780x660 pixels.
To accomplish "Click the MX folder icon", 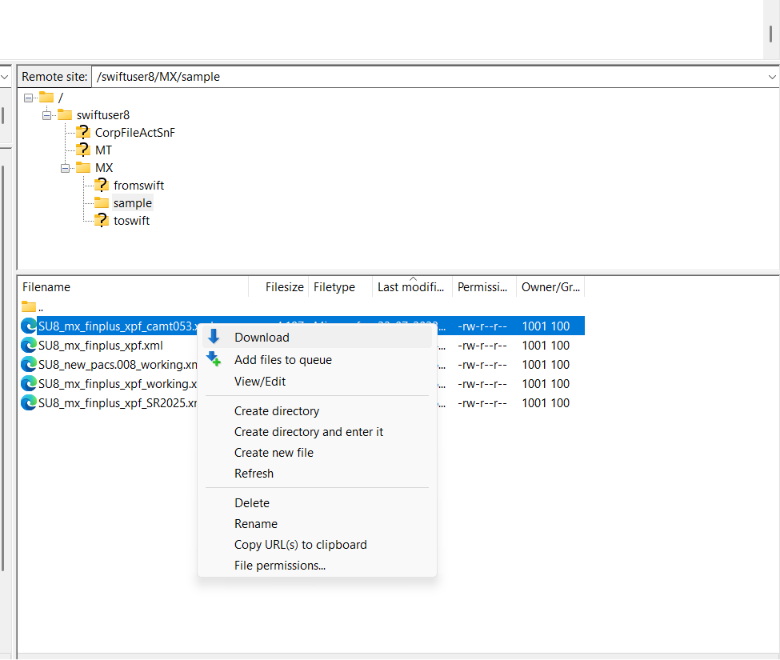I will pyautogui.click(x=83, y=168).
